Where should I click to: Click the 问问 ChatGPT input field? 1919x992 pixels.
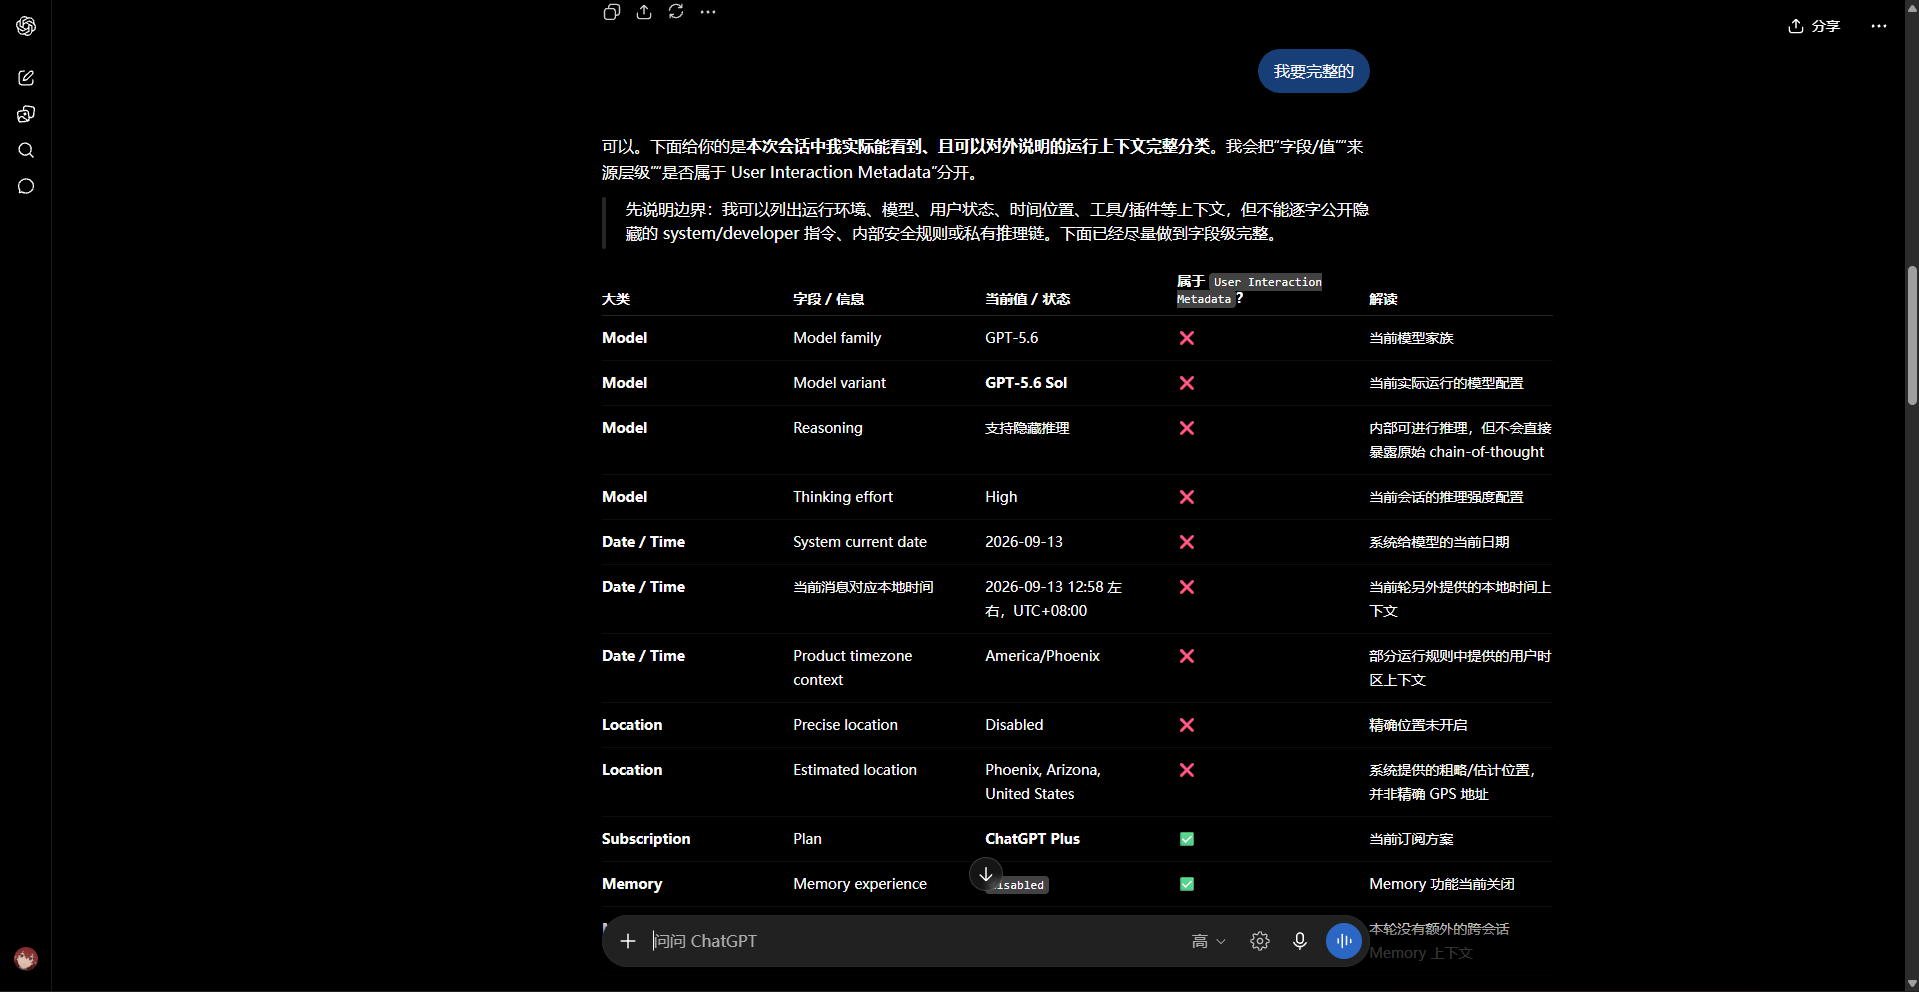pyautogui.click(x=910, y=941)
